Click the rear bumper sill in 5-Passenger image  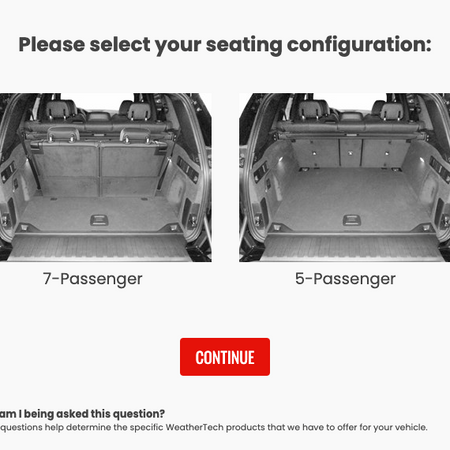tap(352, 247)
